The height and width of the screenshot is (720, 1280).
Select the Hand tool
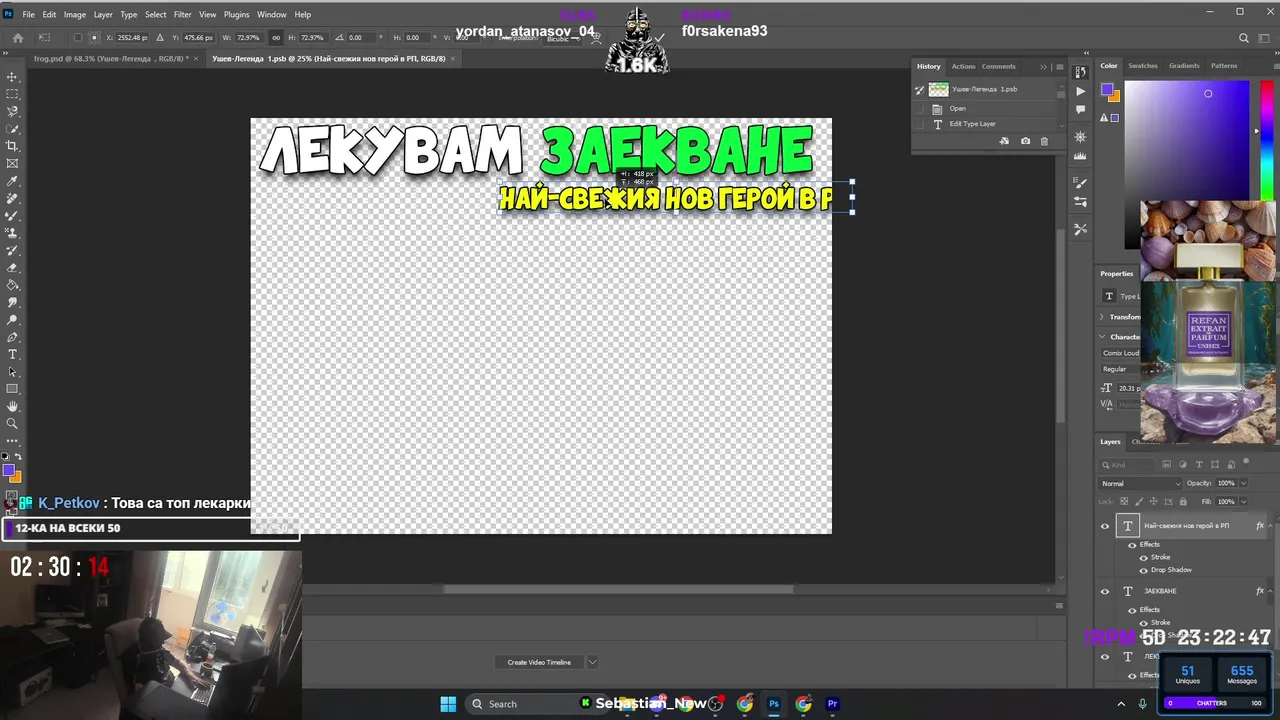12,406
